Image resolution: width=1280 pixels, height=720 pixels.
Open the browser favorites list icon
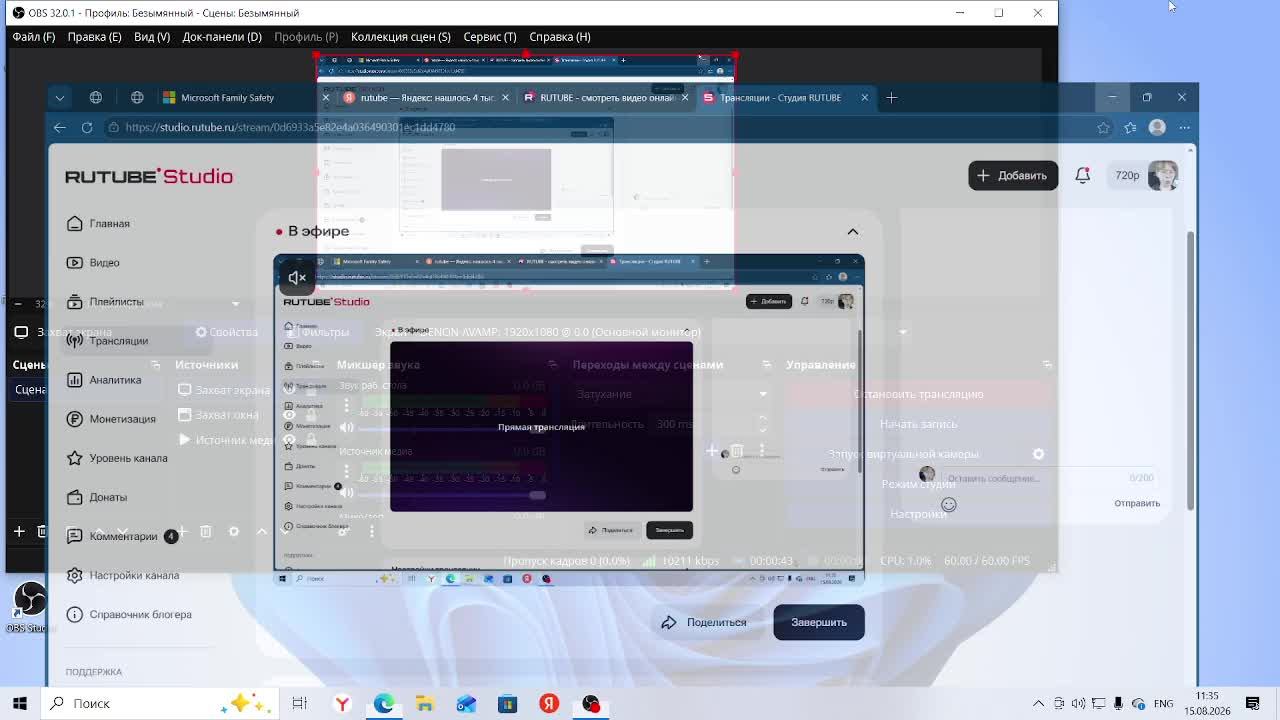point(1130,127)
